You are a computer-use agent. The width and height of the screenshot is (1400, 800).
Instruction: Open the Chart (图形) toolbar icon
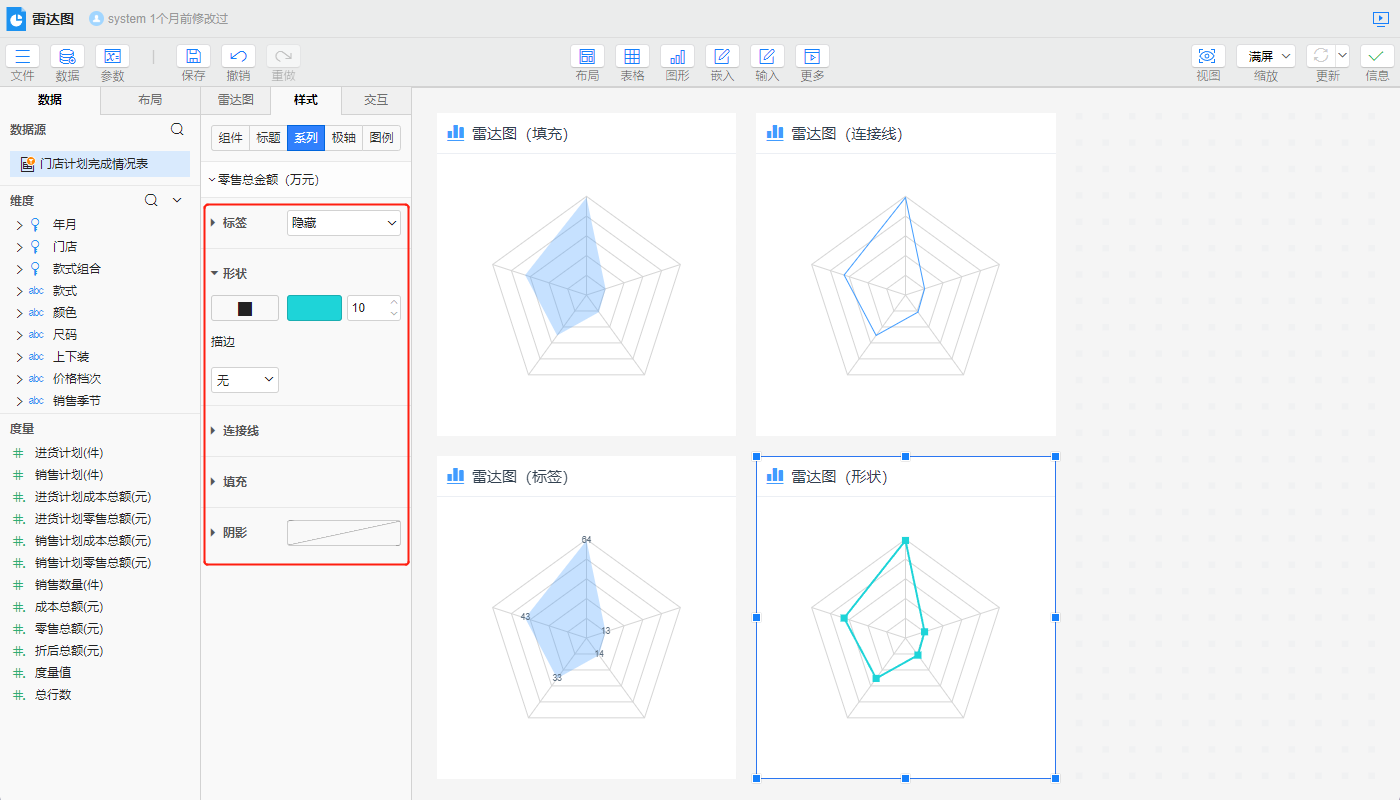677,57
